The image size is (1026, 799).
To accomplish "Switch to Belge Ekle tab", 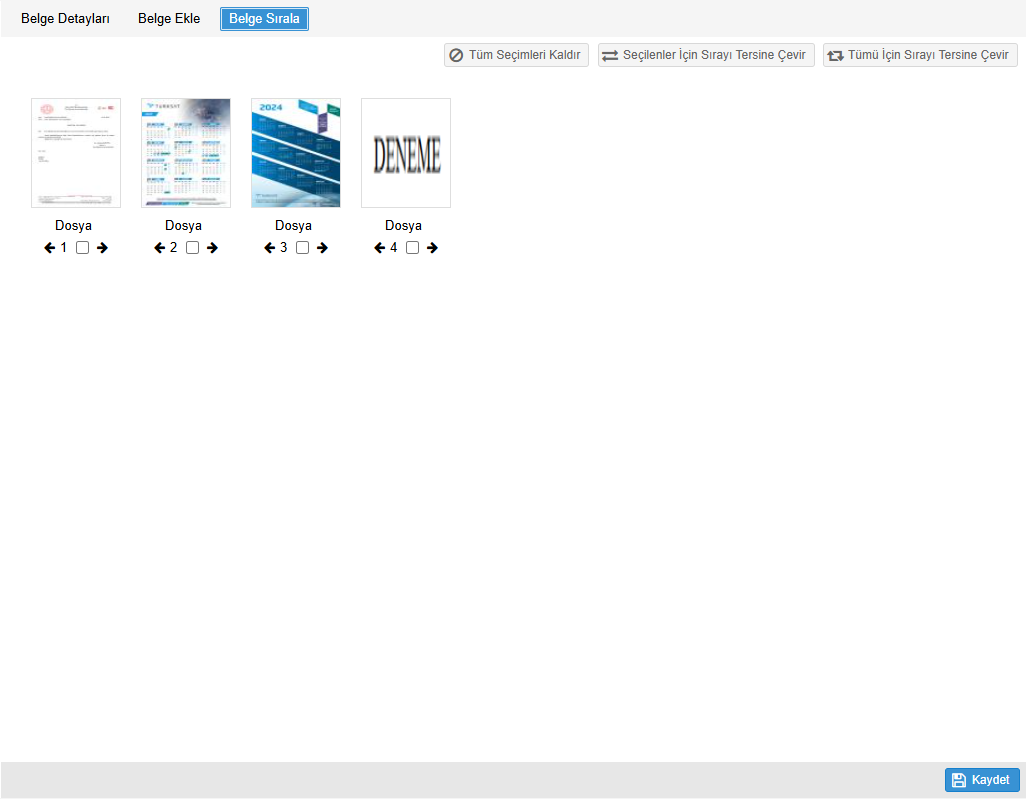I will point(169,19).
